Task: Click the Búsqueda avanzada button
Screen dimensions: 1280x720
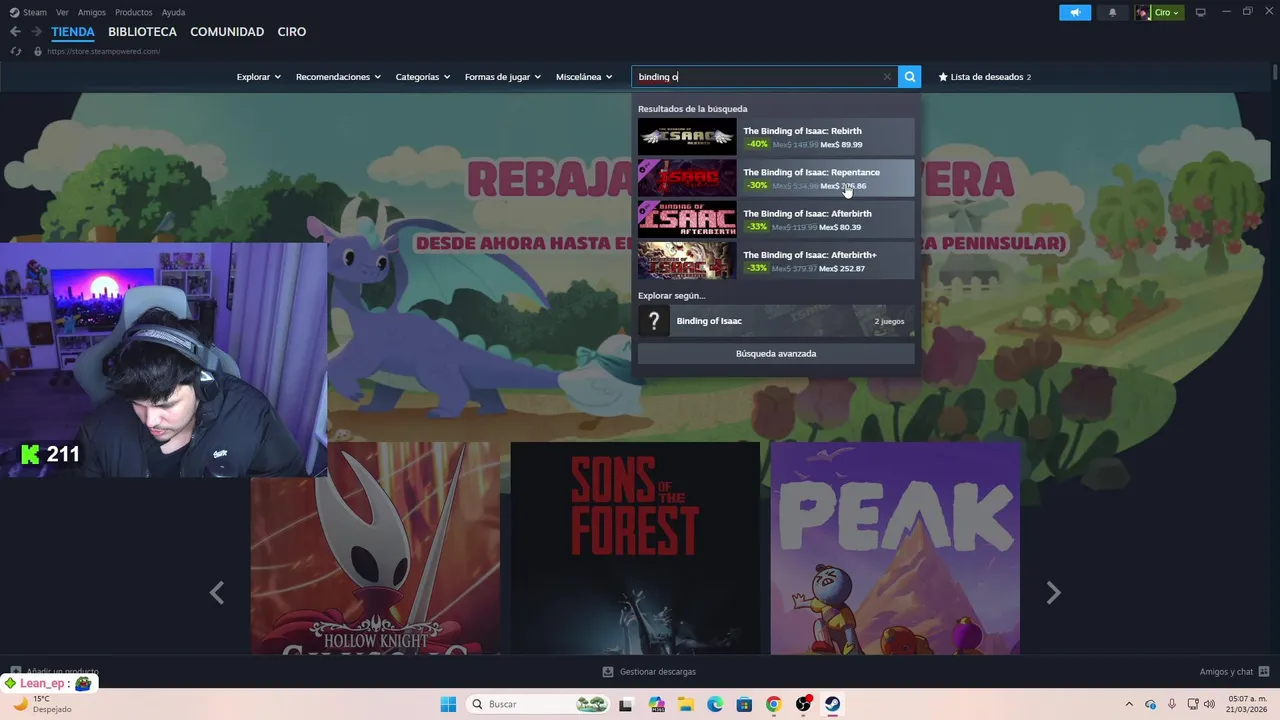Action: (x=776, y=354)
